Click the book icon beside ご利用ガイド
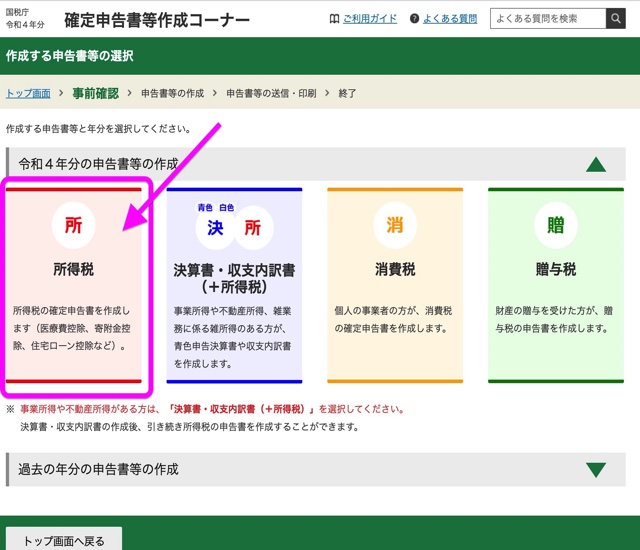The width and height of the screenshot is (640, 550). coord(334,19)
